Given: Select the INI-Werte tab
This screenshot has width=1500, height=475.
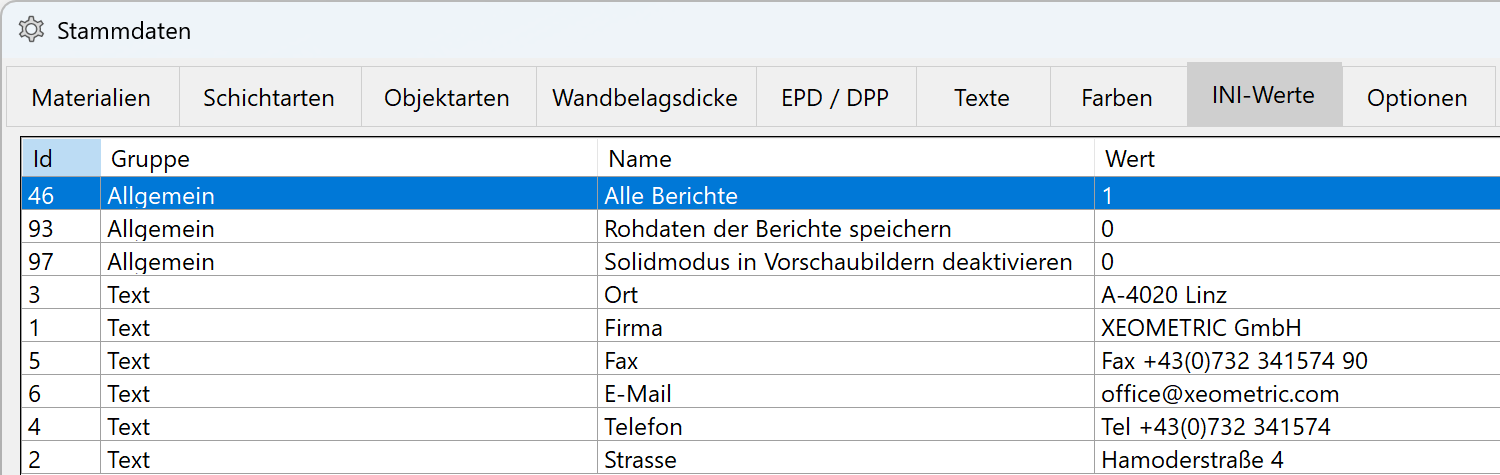Looking at the screenshot, I should (1264, 95).
